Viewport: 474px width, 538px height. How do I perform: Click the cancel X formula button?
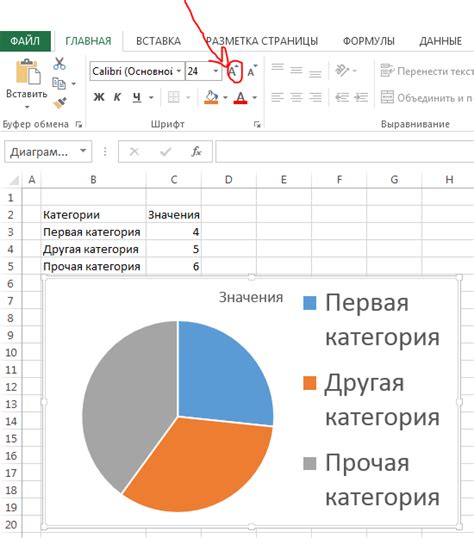[x=134, y=151]
